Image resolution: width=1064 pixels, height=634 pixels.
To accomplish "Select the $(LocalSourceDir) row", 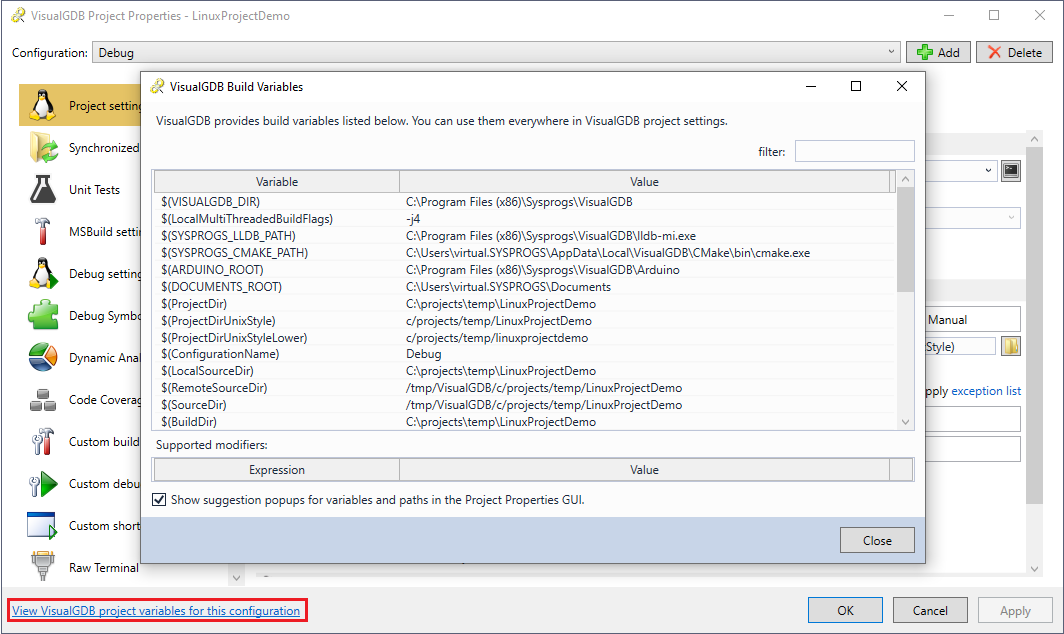I will pyautogui.click(x=525, y=371).
